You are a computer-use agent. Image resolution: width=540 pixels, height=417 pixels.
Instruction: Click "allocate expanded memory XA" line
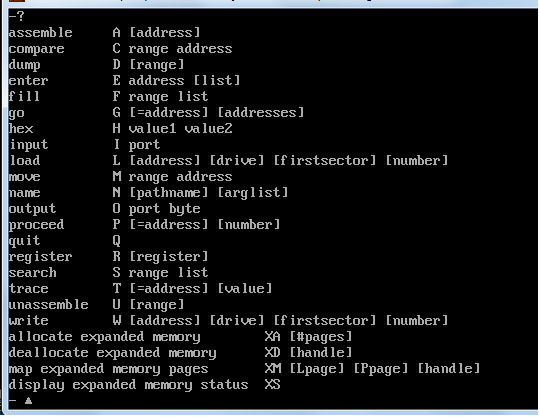(x=180, y=336)
